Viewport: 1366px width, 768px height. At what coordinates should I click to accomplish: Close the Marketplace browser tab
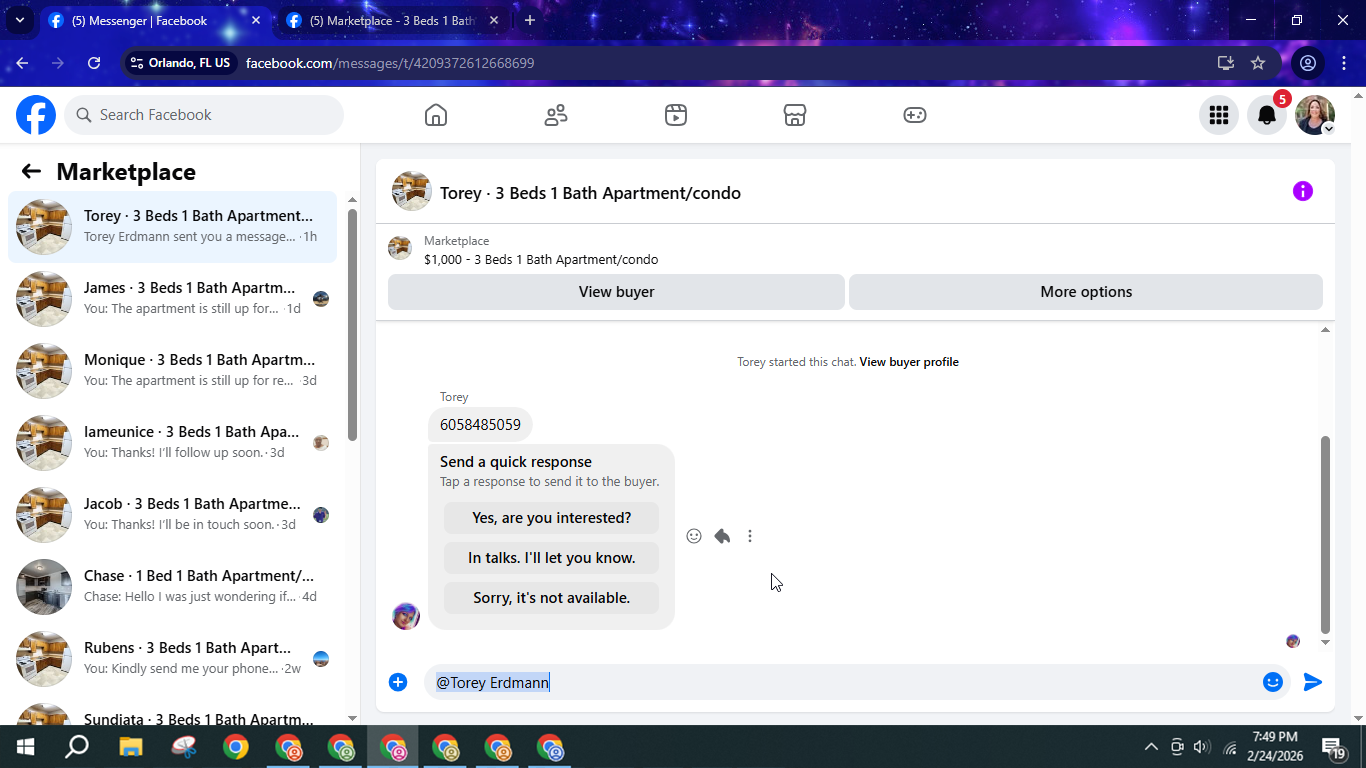point(496,20)
